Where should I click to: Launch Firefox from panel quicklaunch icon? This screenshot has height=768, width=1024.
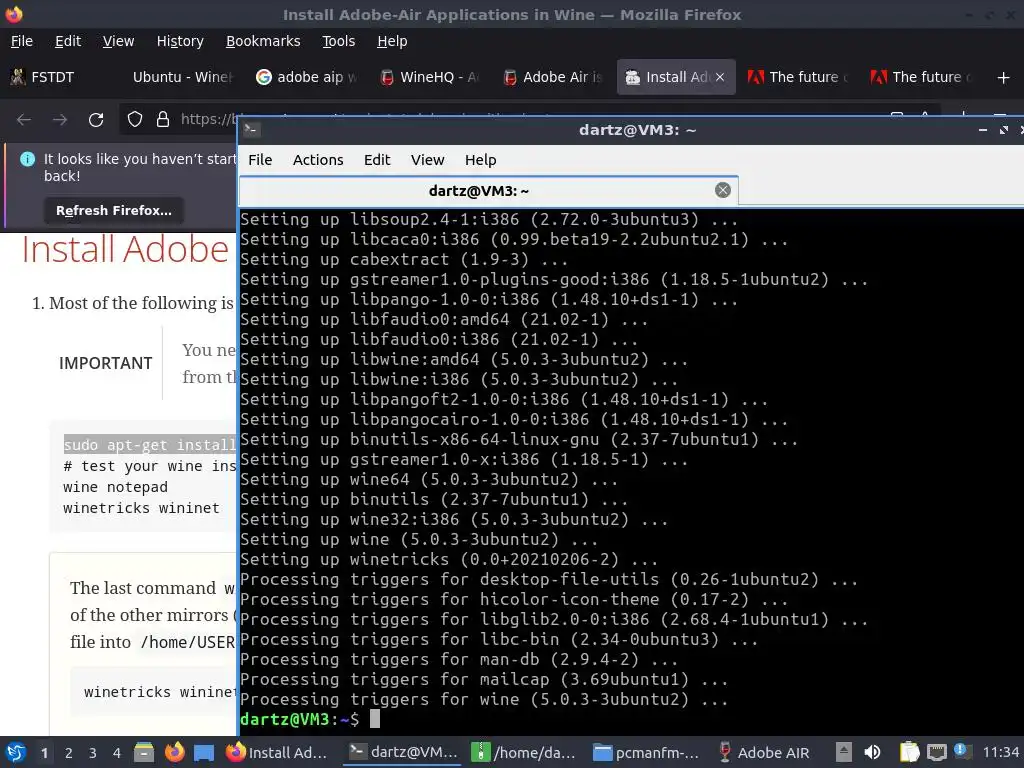point(174,752)
